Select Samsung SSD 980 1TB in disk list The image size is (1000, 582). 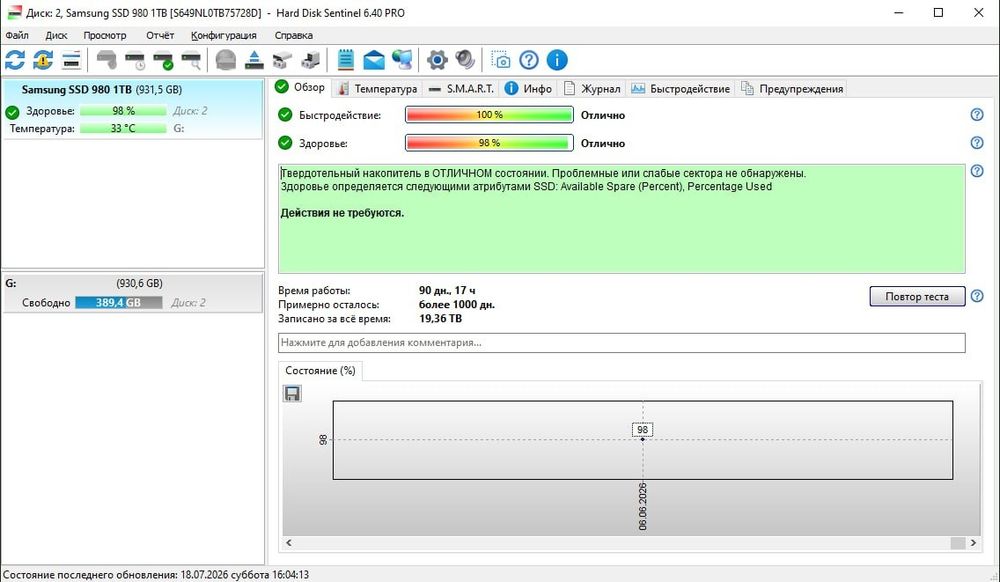(x=132, y=108)
